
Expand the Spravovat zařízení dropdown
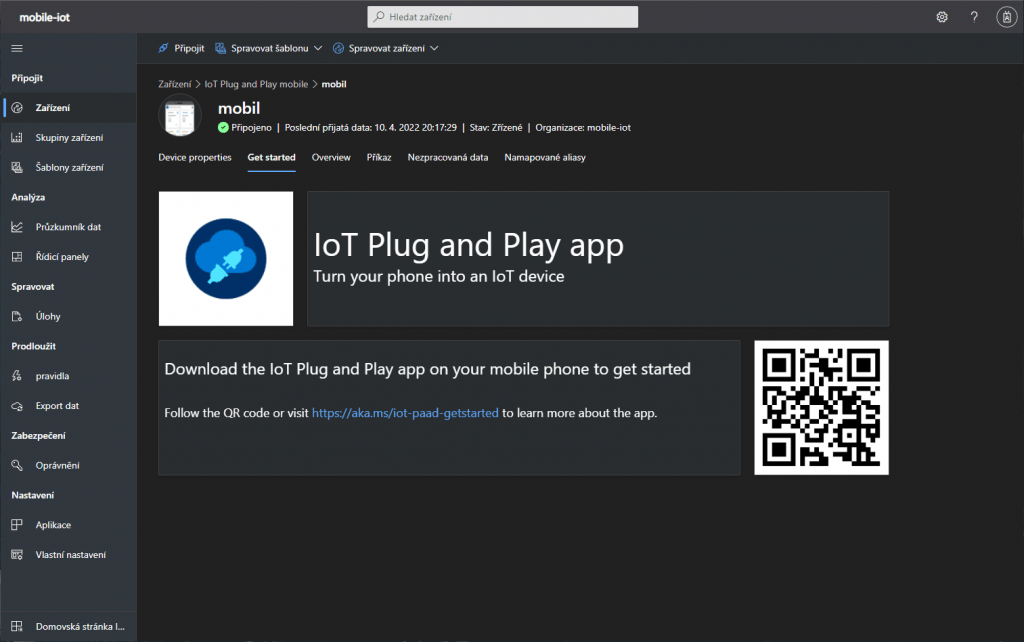click(x=386, y=48)
